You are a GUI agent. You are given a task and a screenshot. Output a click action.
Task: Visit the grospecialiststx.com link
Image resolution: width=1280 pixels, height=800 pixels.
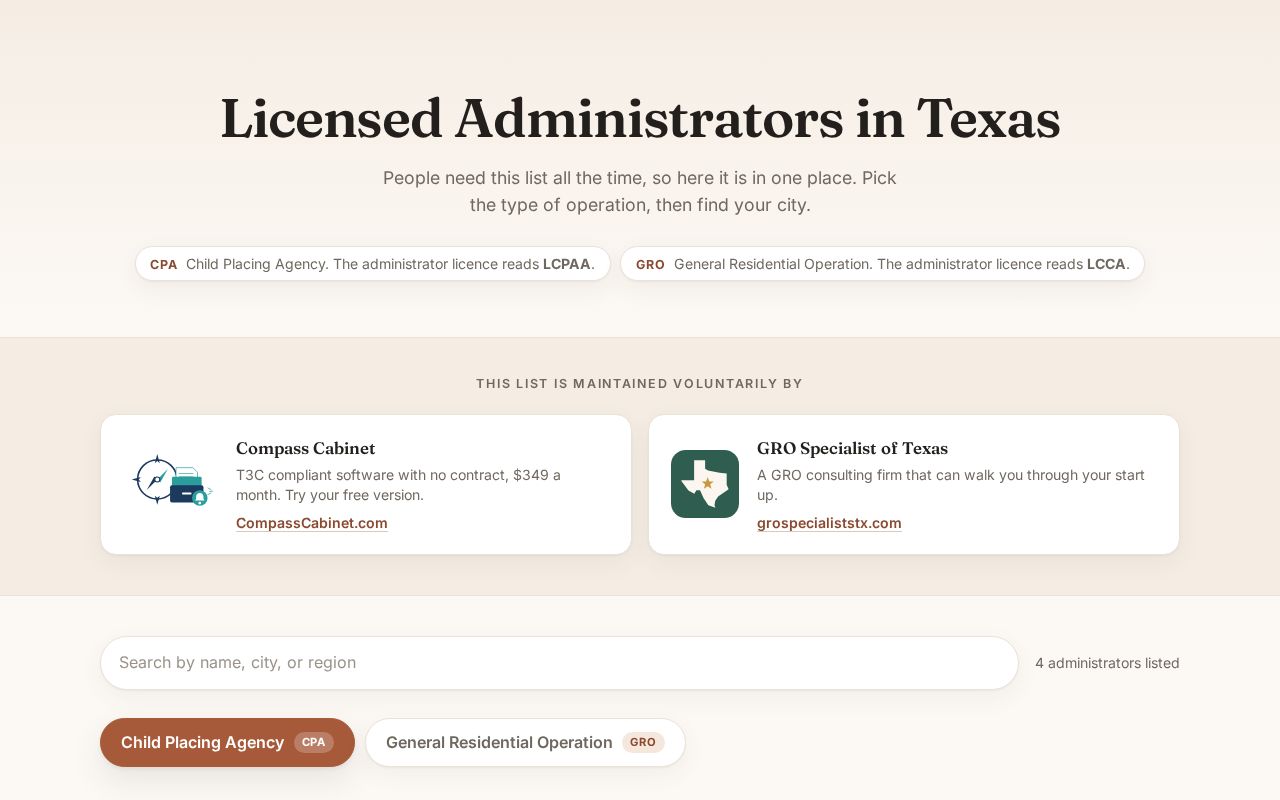pos(829,523)
